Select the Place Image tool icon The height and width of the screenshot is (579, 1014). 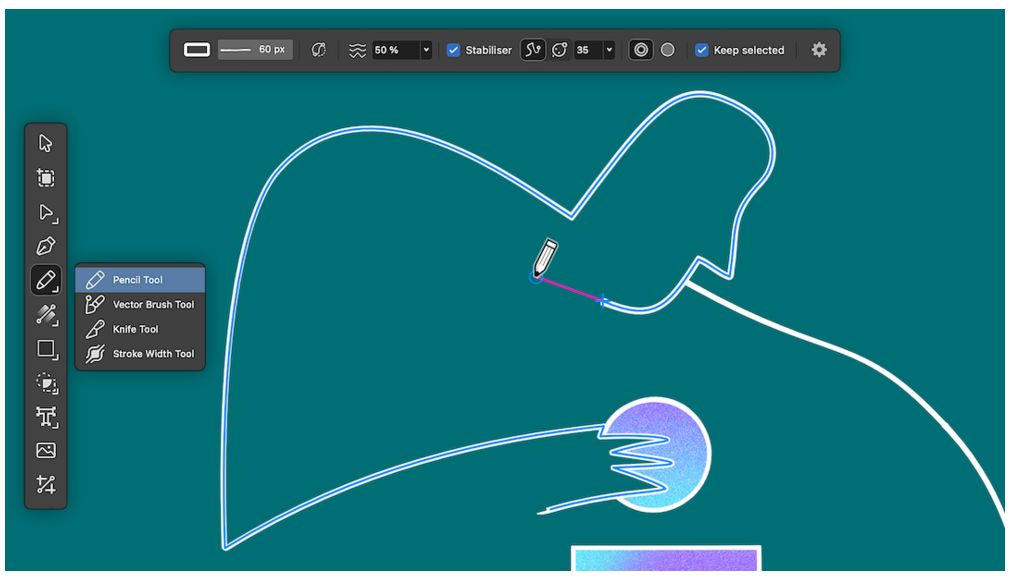pos(45,450)
